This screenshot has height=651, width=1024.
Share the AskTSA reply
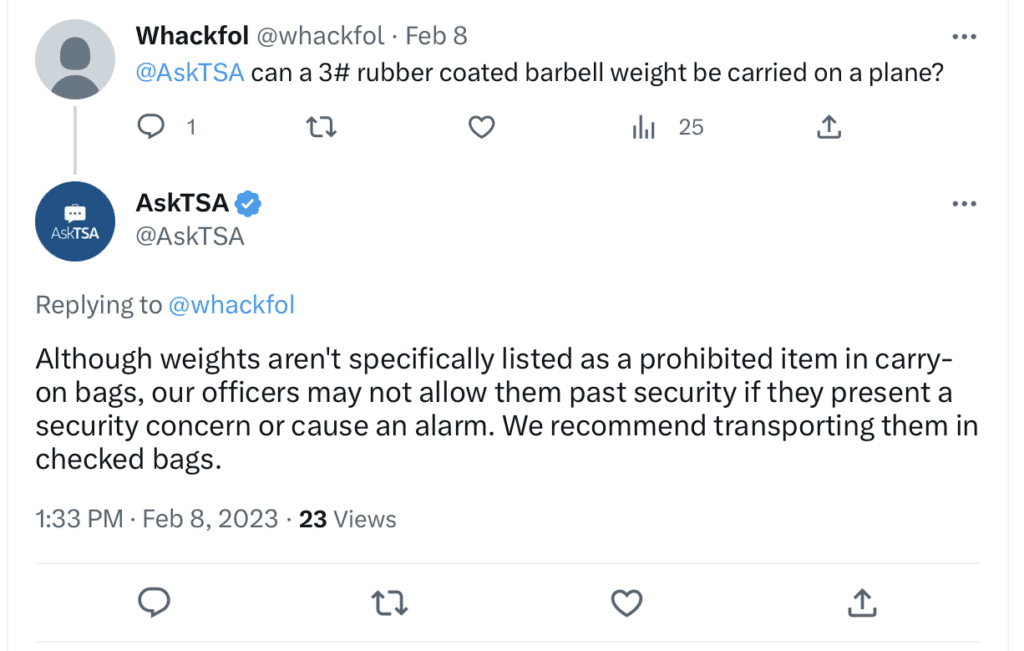click(861, 602)
